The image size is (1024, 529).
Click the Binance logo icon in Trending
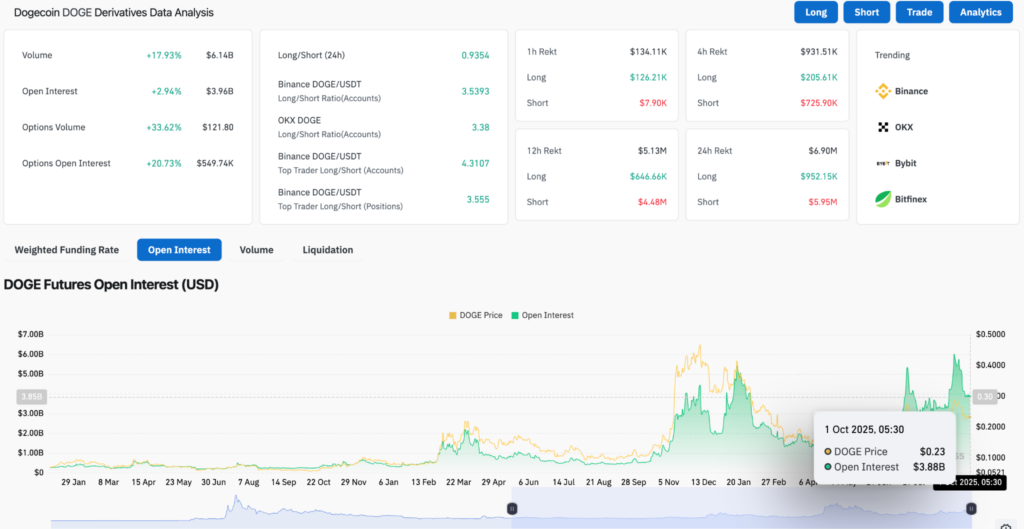tap(883, 91)
